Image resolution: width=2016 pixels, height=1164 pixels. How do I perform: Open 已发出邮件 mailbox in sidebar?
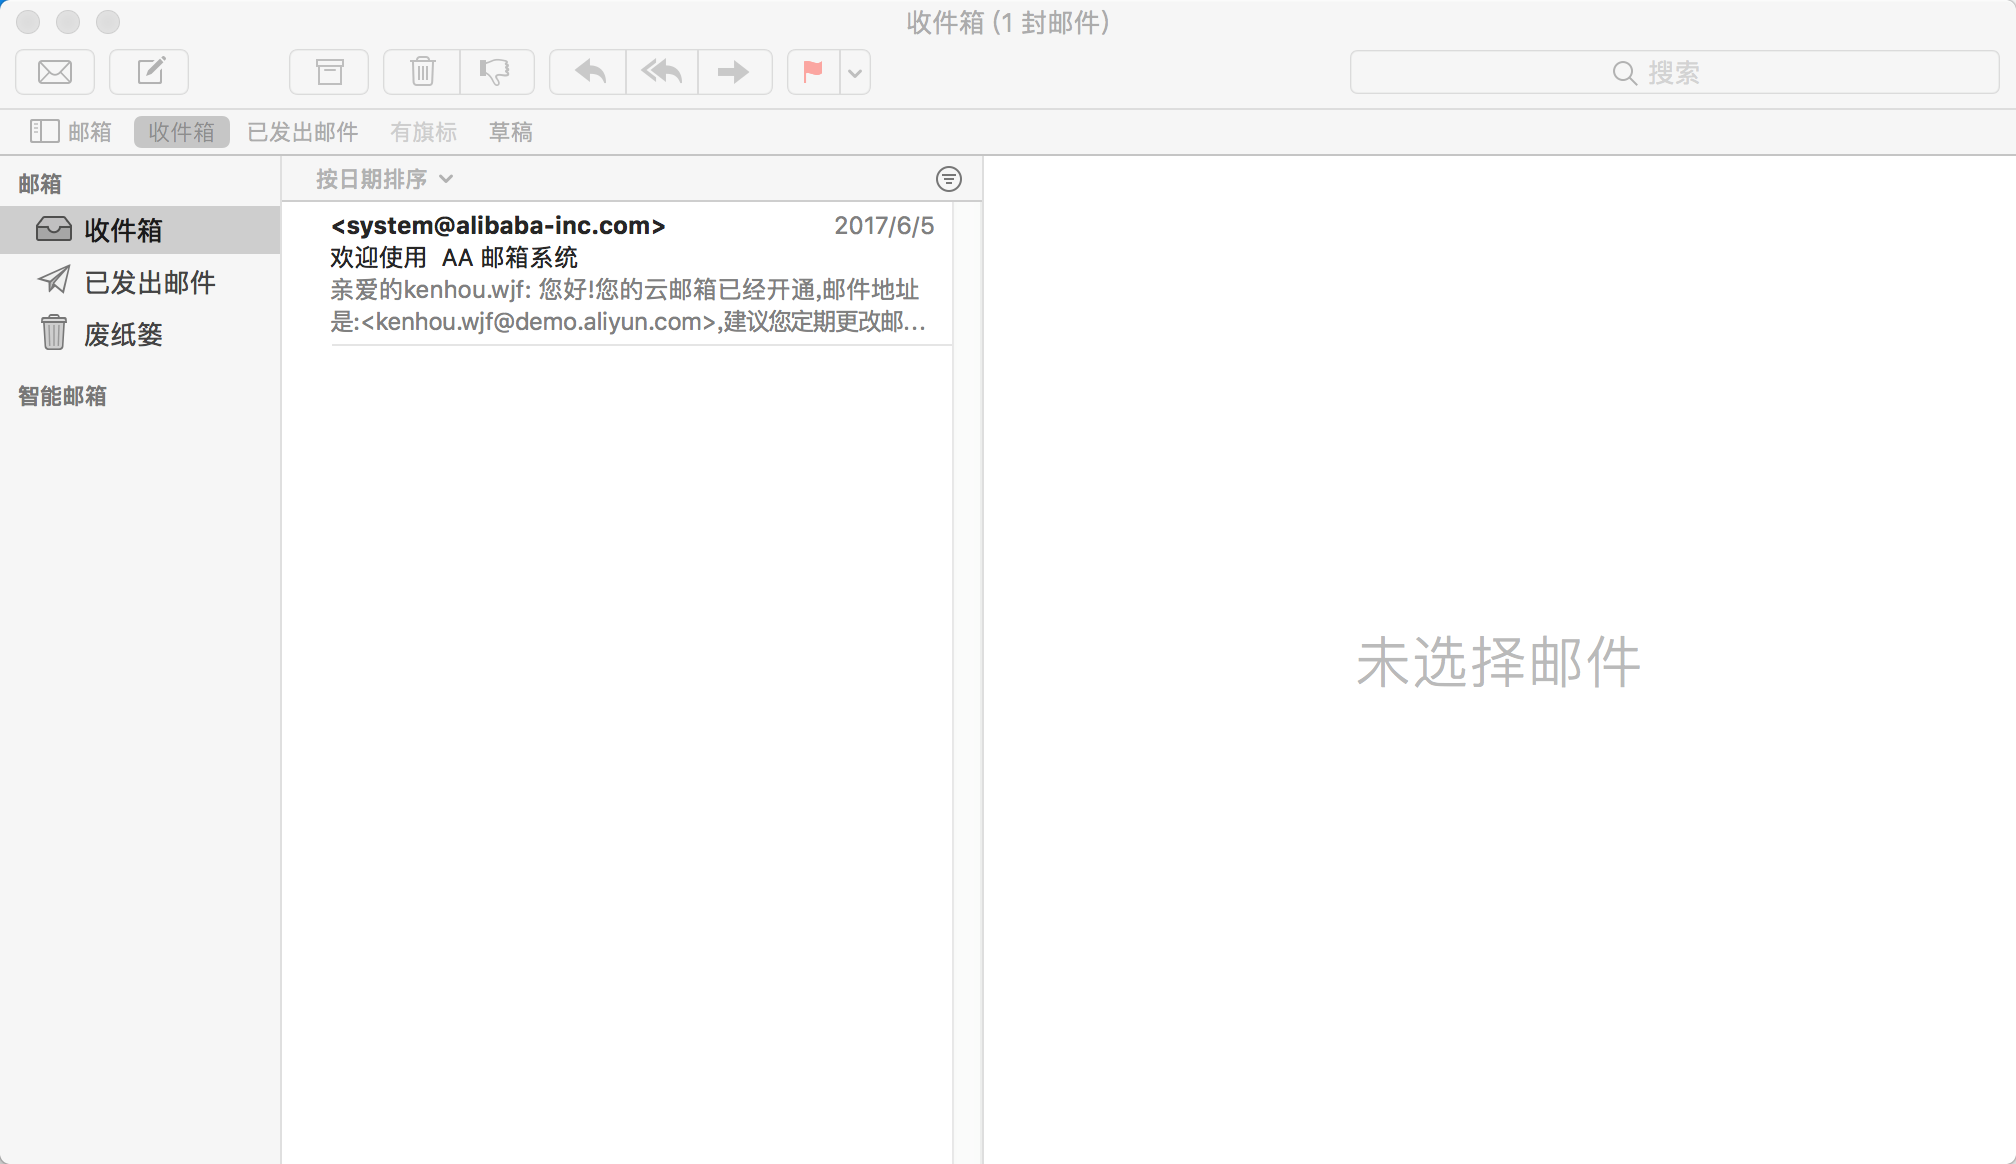click(x=149, y=283)
